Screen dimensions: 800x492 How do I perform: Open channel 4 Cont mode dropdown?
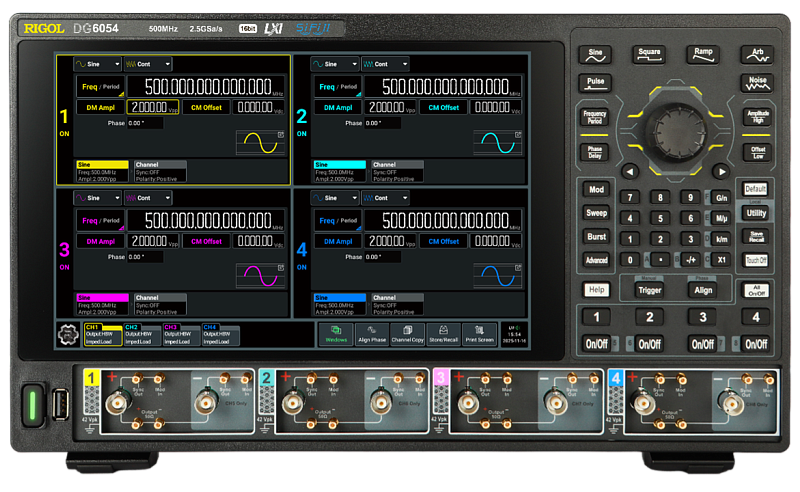coord(385,198)
